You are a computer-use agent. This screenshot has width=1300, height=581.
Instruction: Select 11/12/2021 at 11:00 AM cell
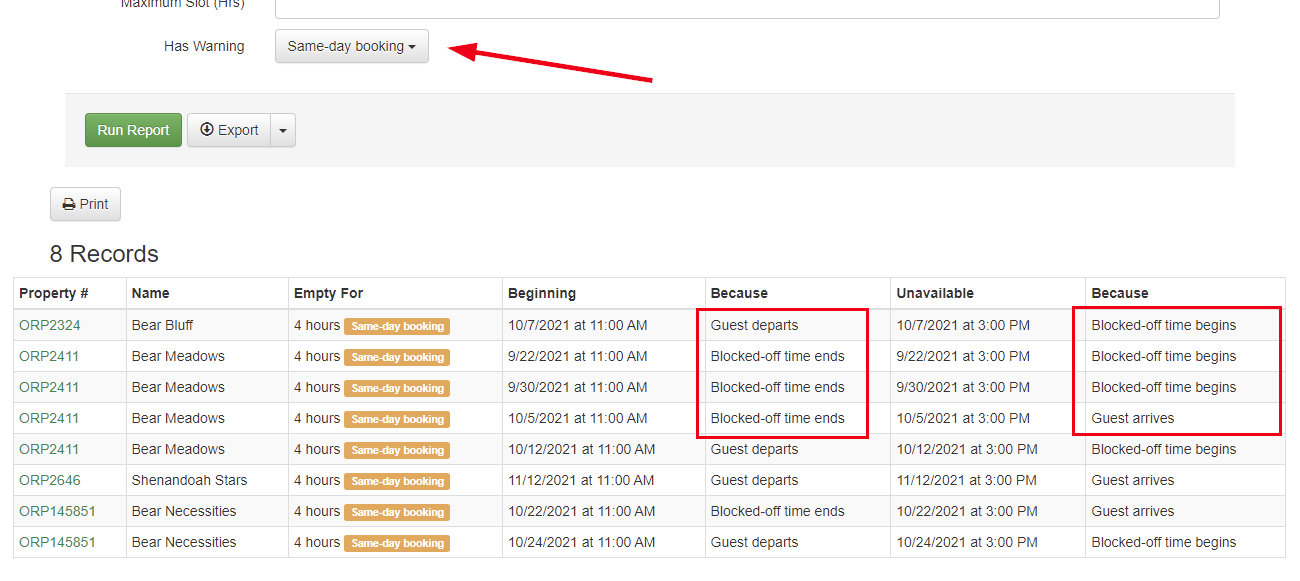604,480
